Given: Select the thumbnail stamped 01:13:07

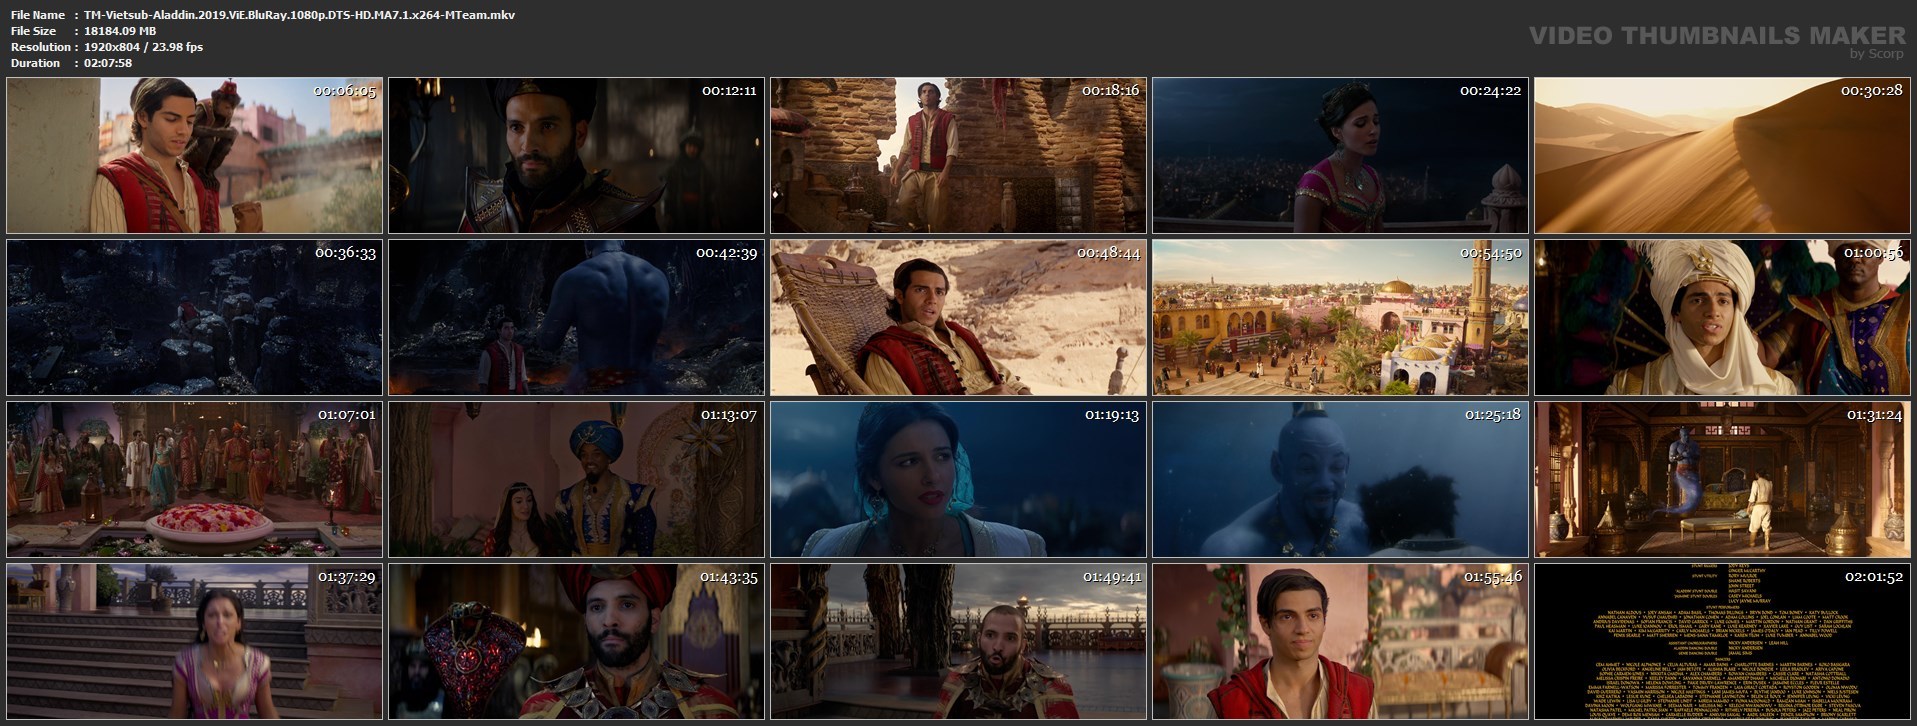Looking at the screenshot, I should pyautogui.click(x=576, y=479).
